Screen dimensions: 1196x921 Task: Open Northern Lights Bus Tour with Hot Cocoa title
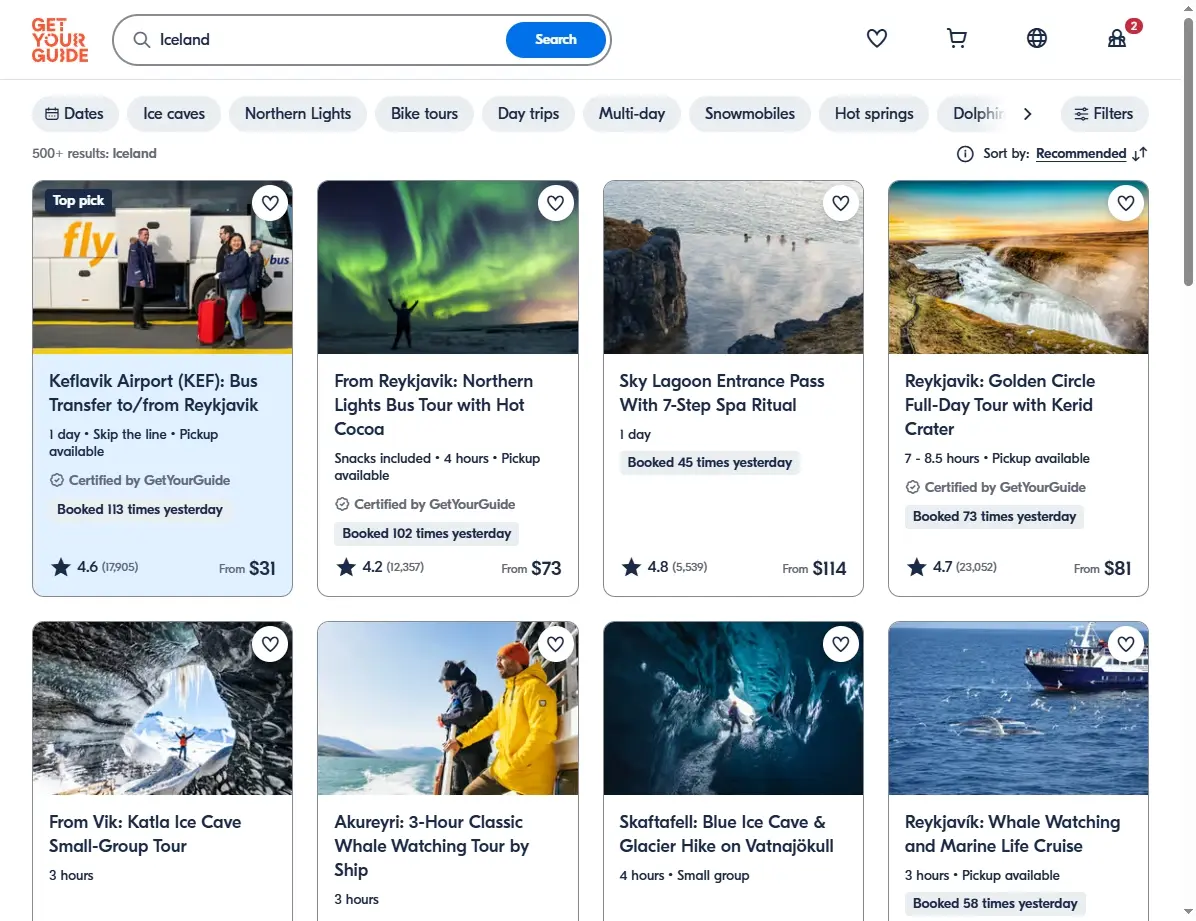433,405
